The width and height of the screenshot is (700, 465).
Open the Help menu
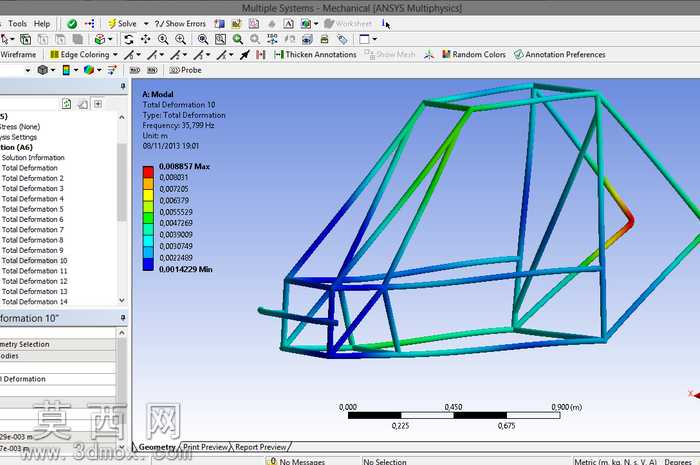tap(42, 24)
